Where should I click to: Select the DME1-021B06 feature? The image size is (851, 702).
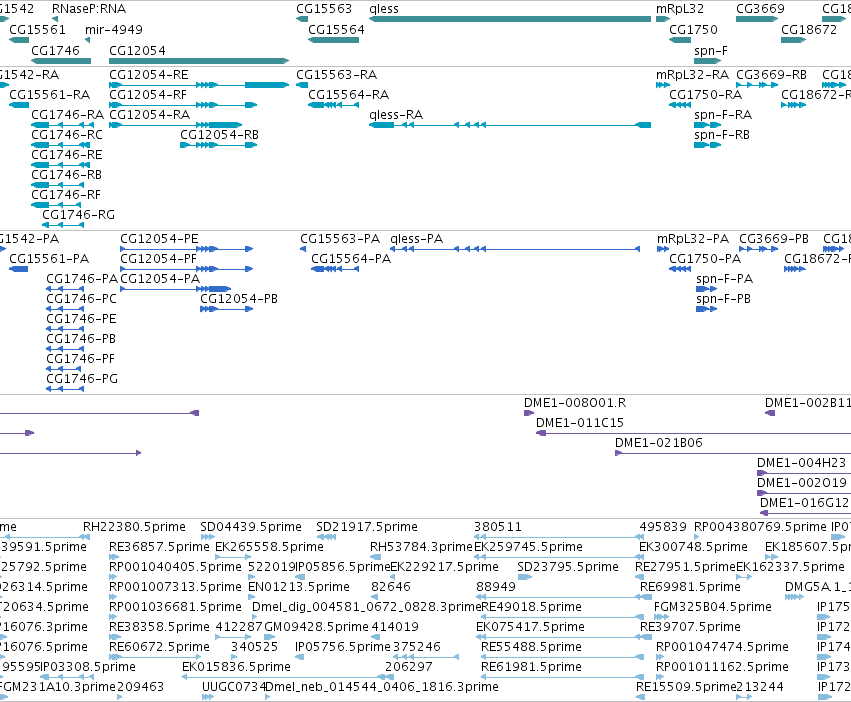pos(733,453)
